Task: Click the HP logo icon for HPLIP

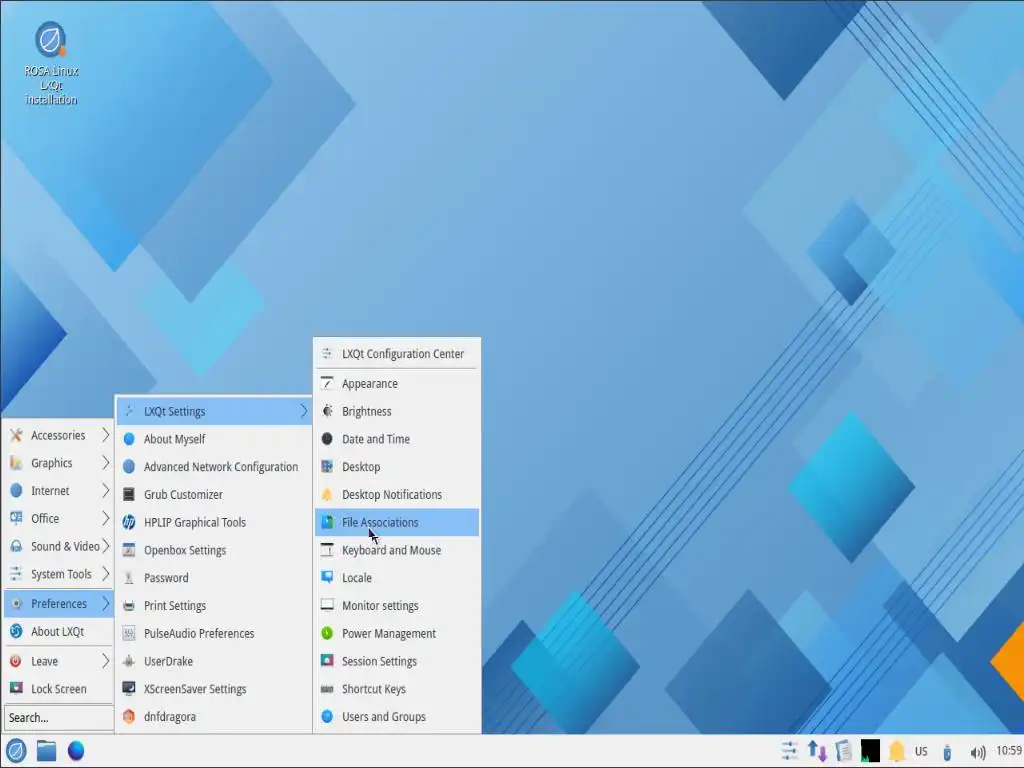Action: [x=129, y=522]
